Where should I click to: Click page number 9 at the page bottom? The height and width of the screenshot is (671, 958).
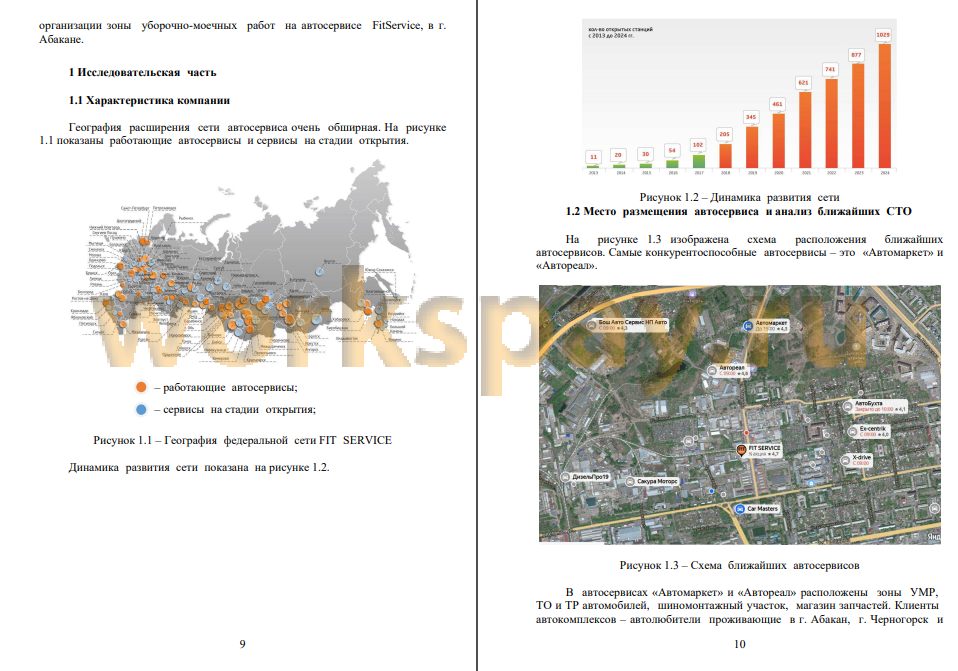pos(243,644)
